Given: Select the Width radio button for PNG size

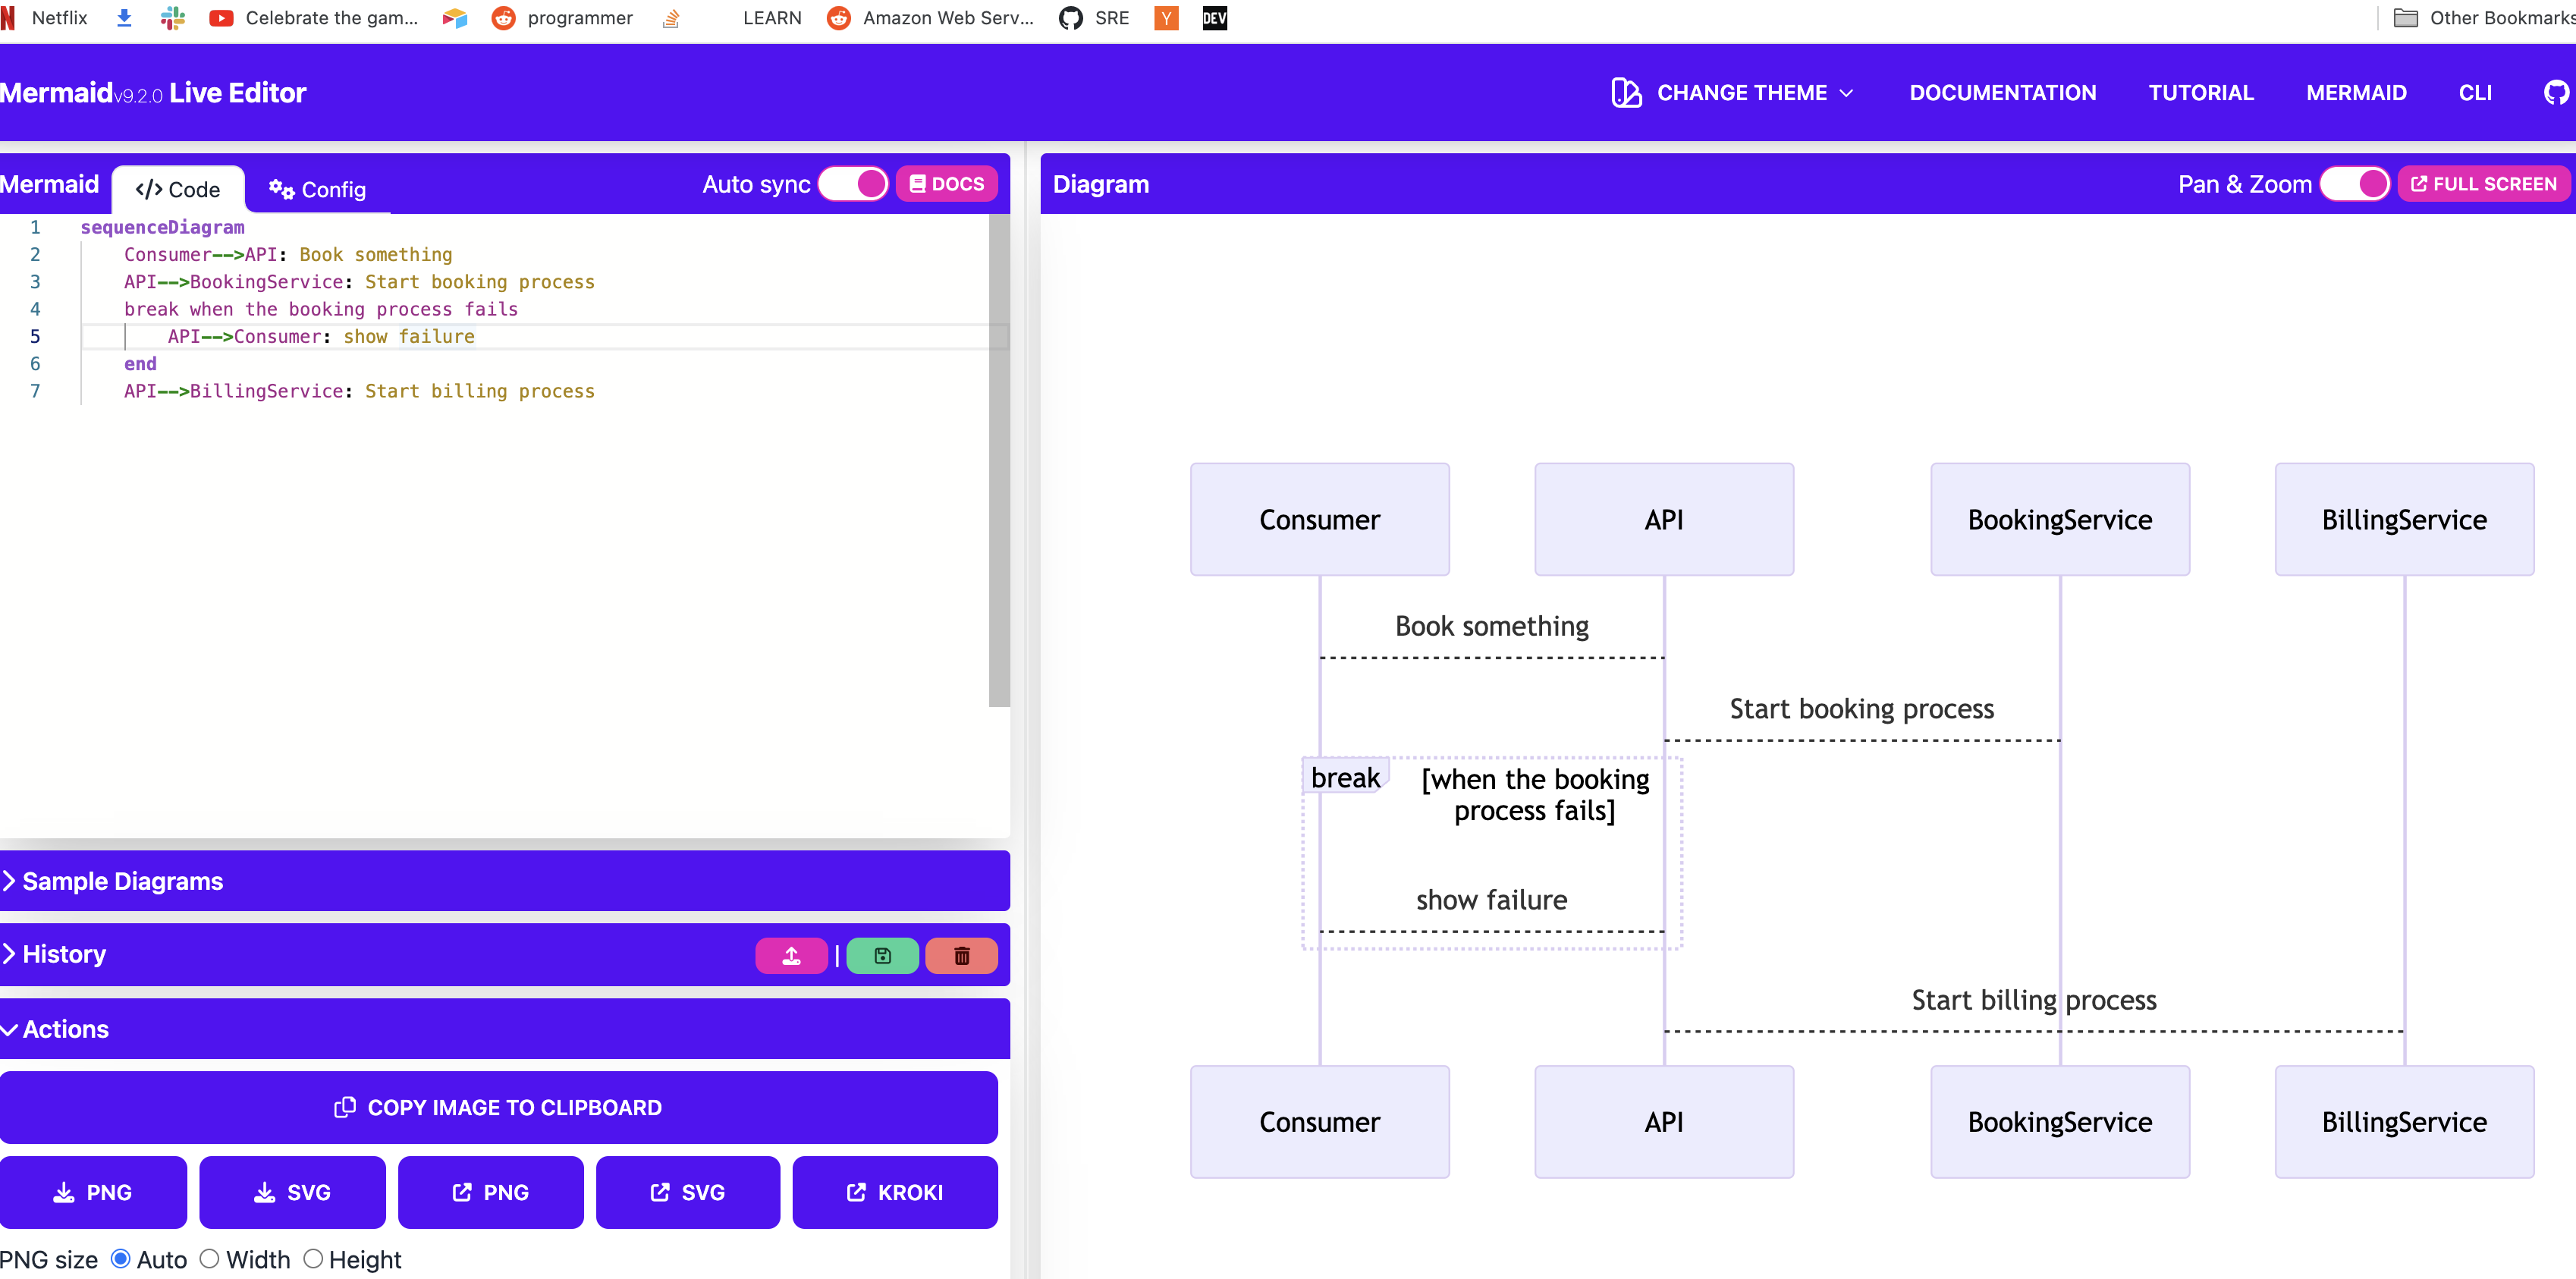Looking at the screenshot, I should coord(209,1258).
